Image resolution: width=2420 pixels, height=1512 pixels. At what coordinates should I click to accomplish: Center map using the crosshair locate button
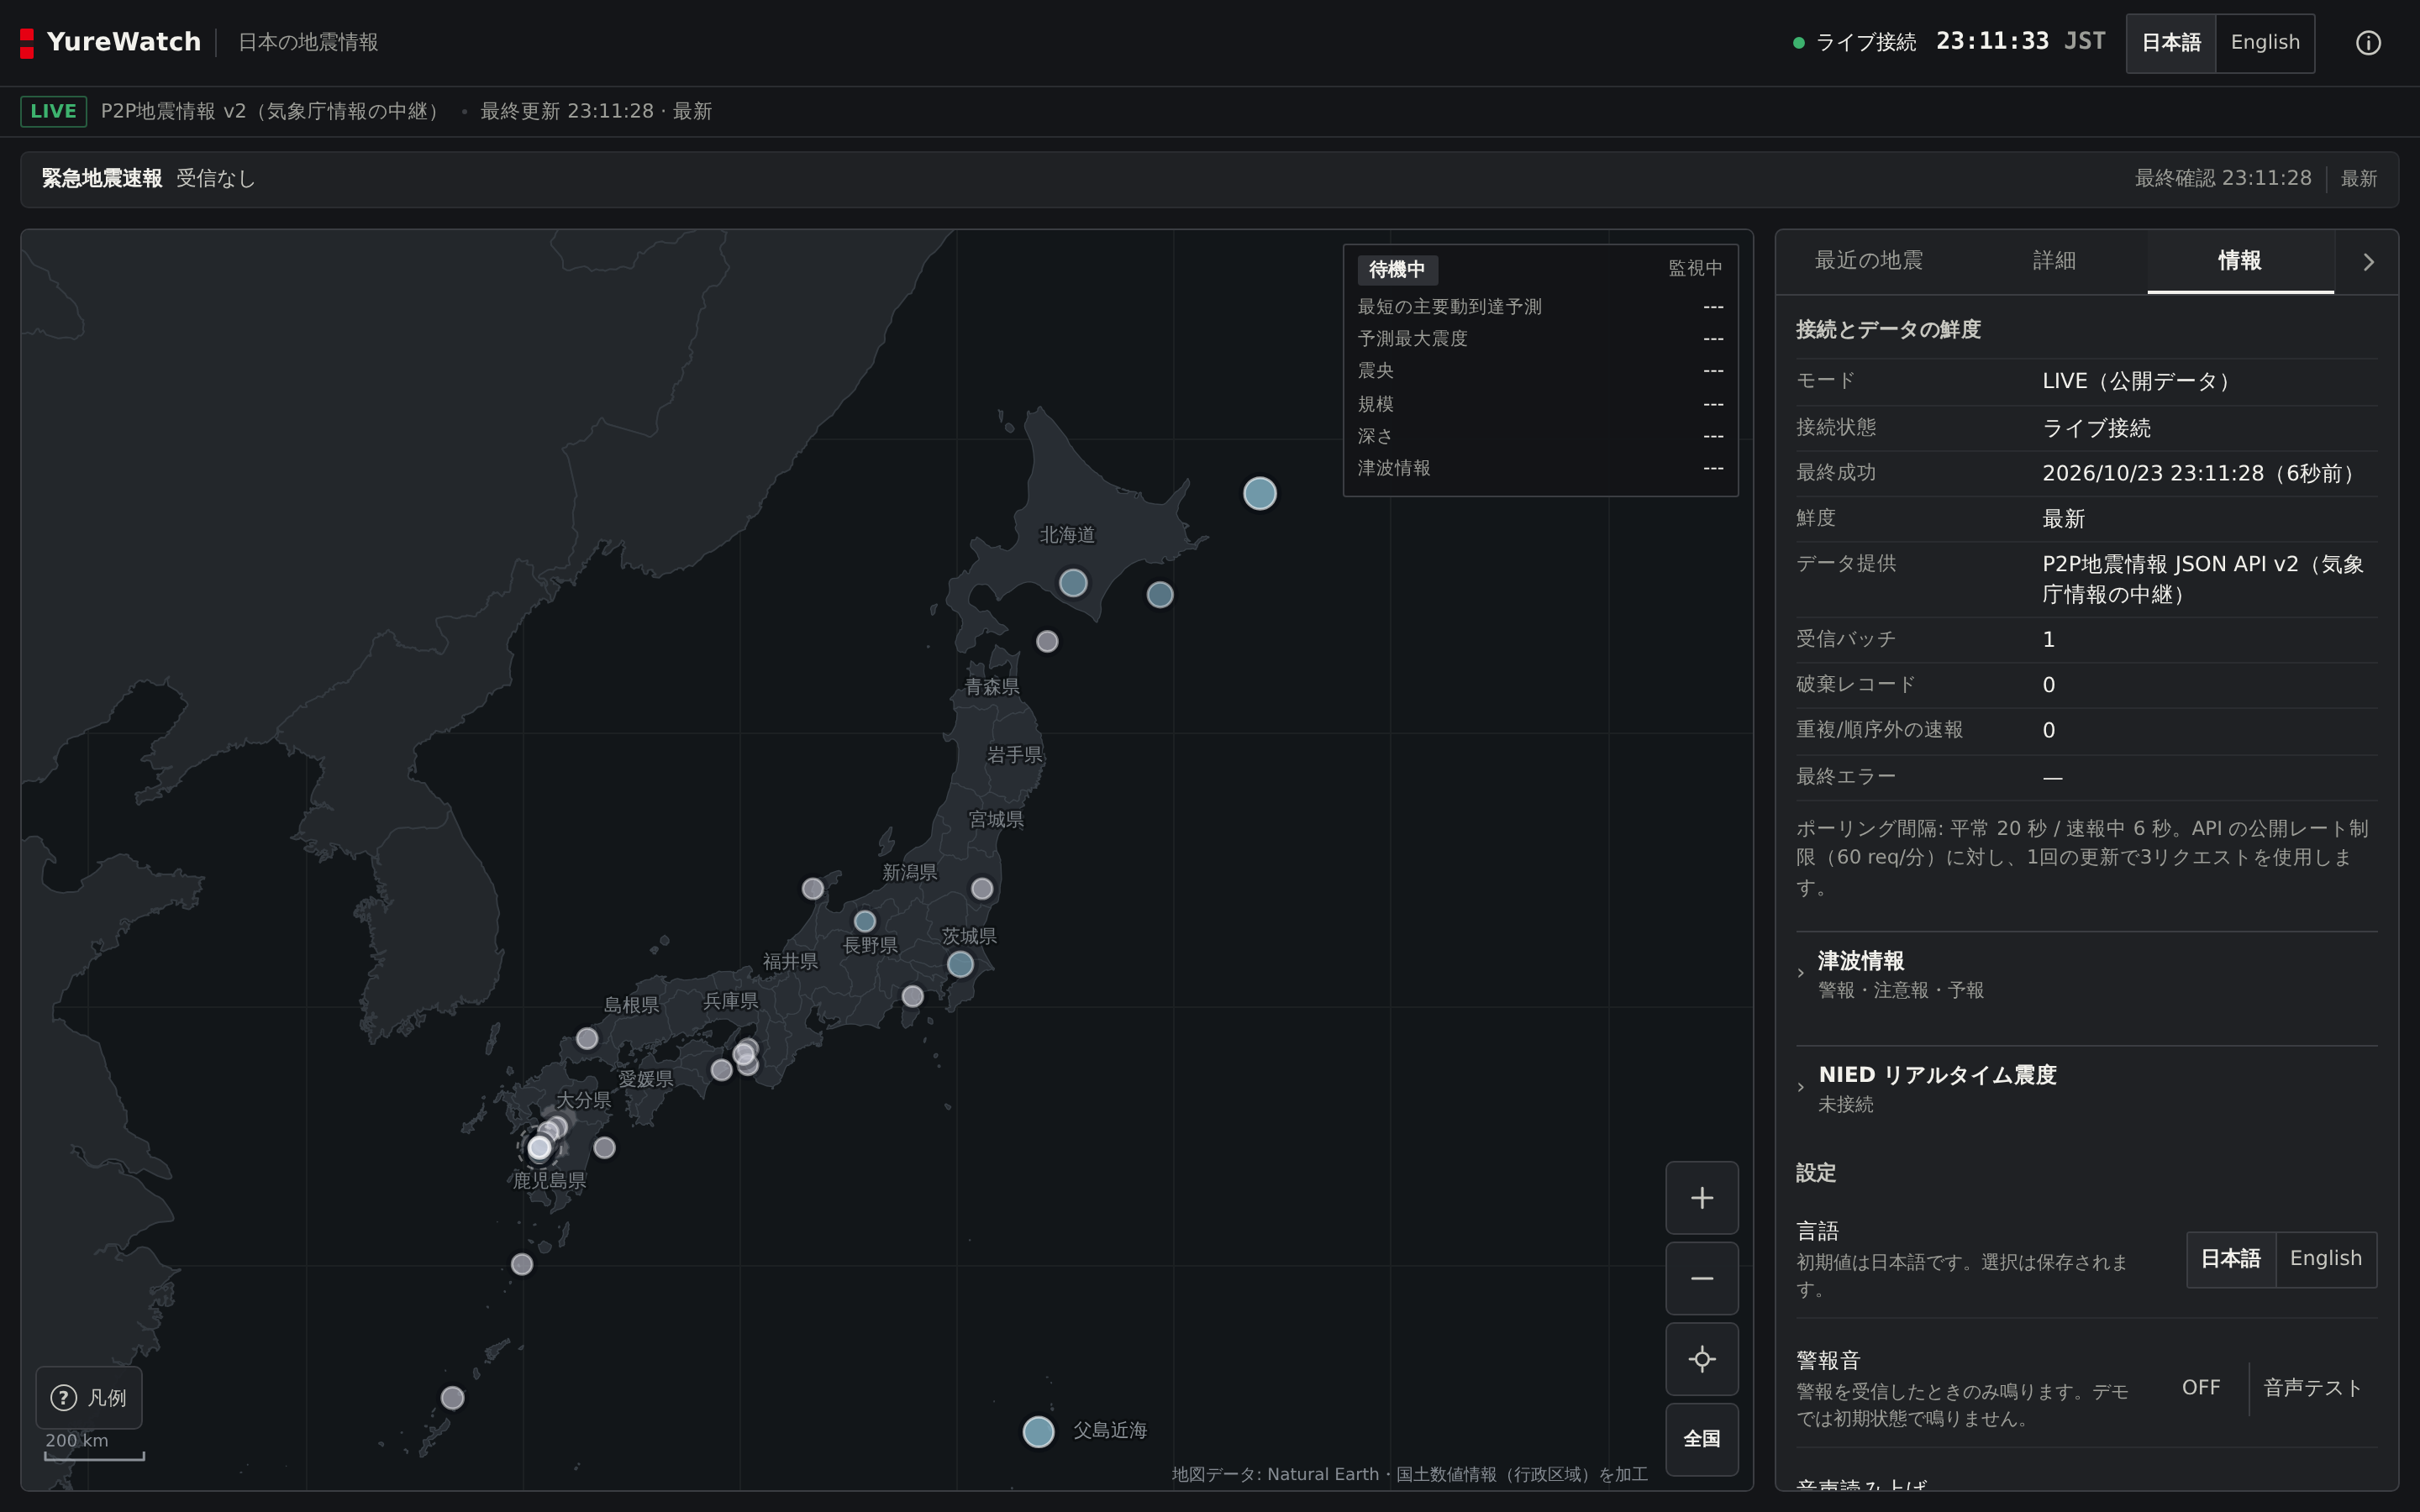(1701, 1359)
